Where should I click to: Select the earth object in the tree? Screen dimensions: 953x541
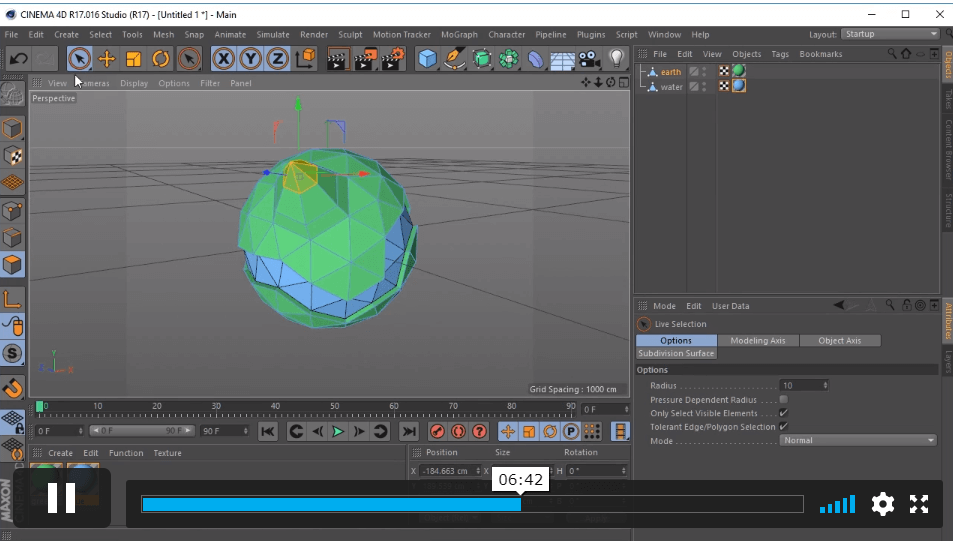click(x=671, y=72)
